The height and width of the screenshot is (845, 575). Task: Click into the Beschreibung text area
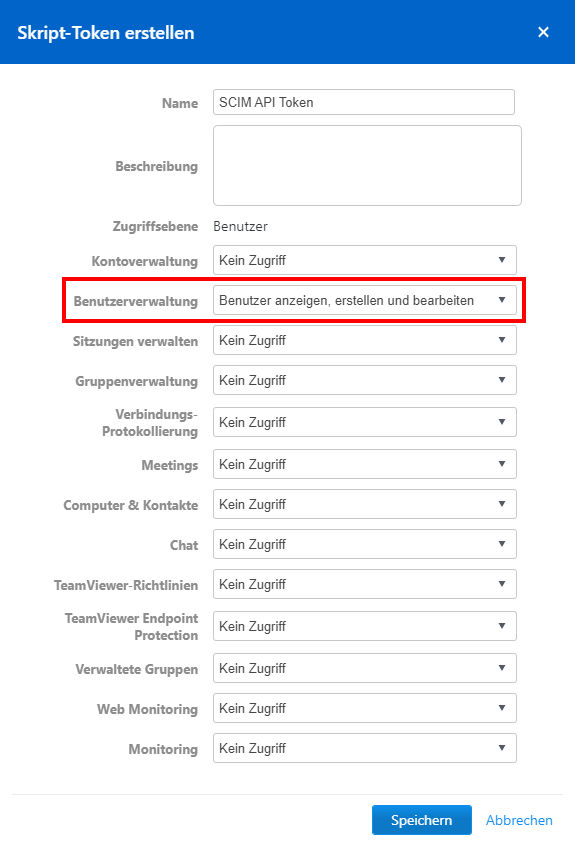point(367,165)
